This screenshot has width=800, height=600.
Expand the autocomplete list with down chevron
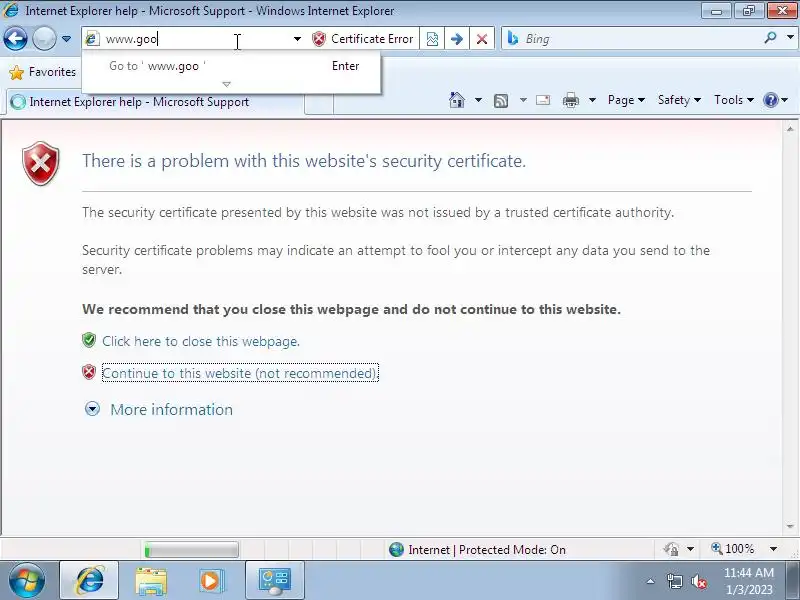[227, 84]
